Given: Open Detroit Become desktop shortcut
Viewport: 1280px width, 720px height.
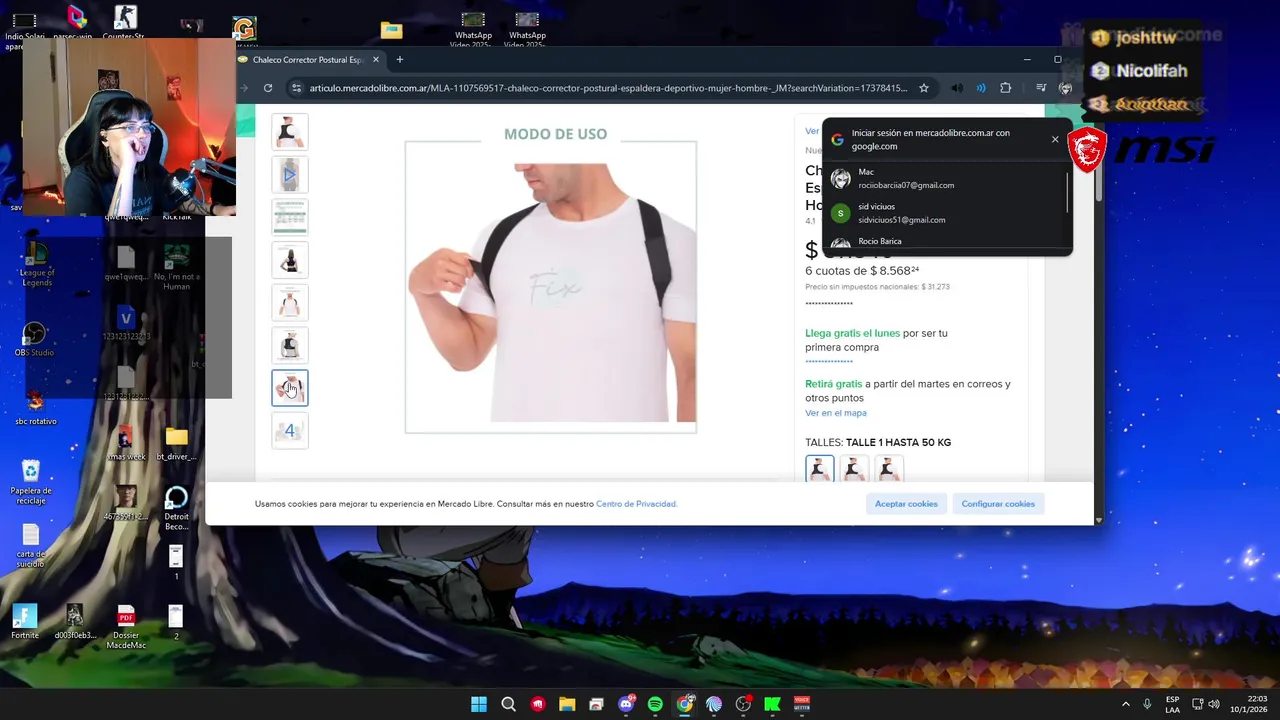Looking at the screenshot, I should 176,508.
